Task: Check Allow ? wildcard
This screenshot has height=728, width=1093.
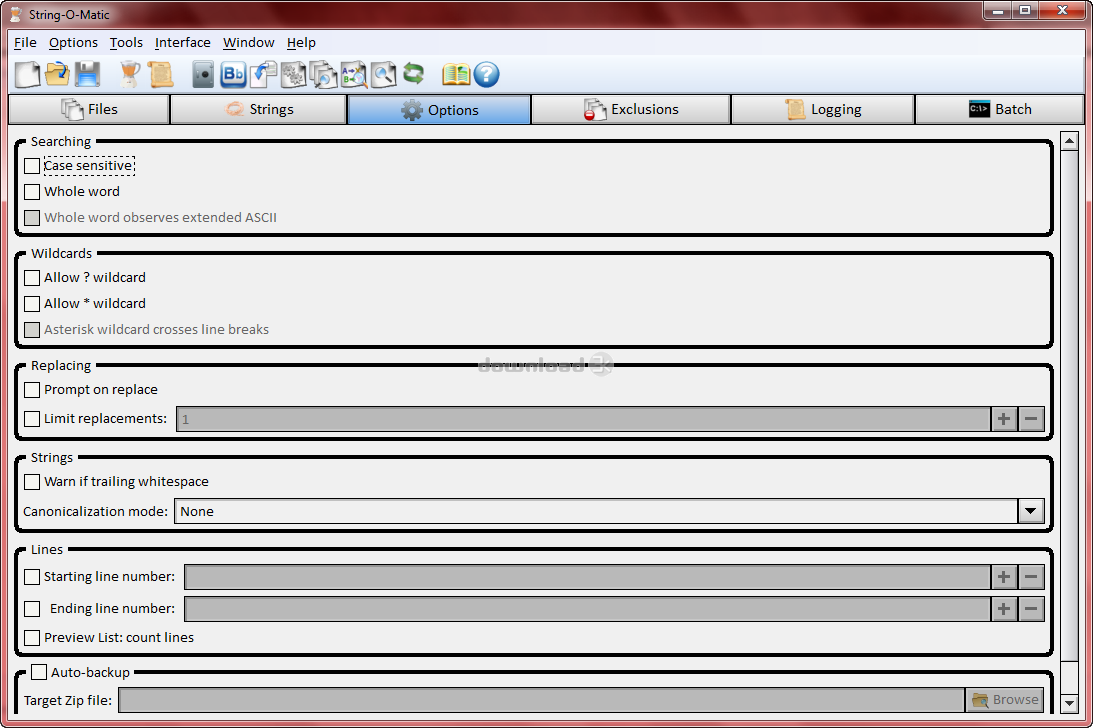Action: pos(32,278)
